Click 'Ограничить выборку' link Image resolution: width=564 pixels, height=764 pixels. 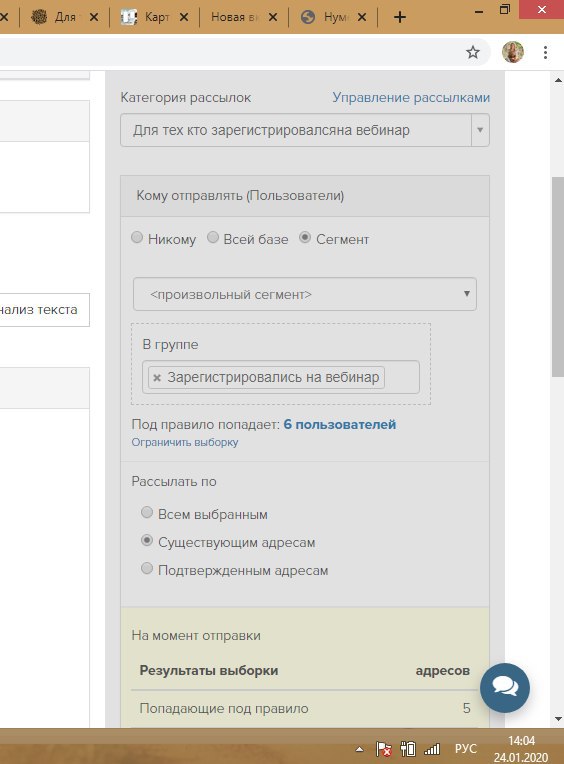pos(185,442)
